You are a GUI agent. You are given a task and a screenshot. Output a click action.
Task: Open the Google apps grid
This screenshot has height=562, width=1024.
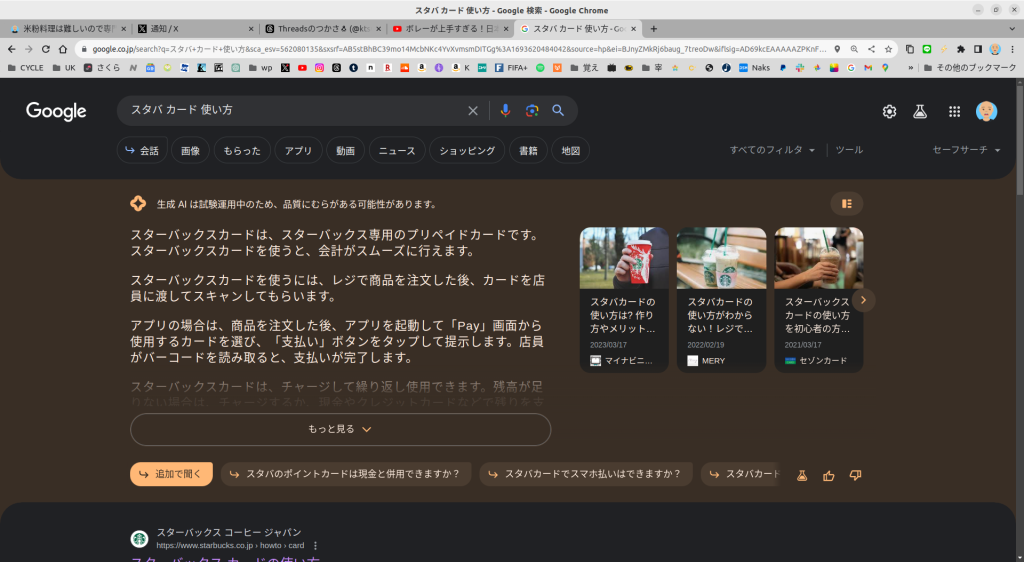coord(954,112)
